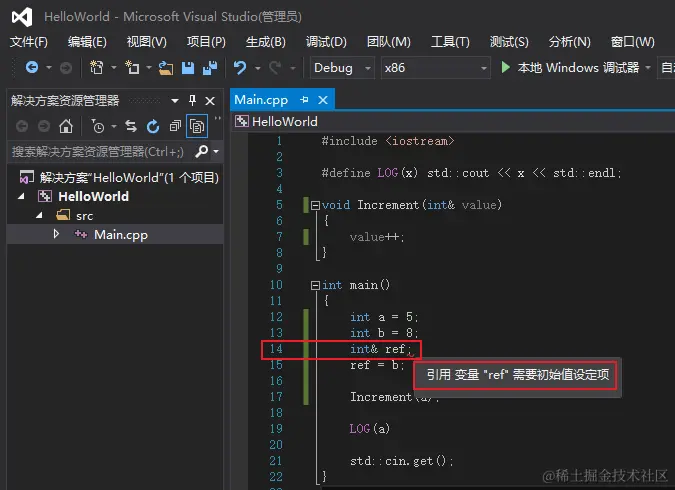Collapse the main function code block
675x490 pixels.
pyautogui.click(x=315, y=285)
